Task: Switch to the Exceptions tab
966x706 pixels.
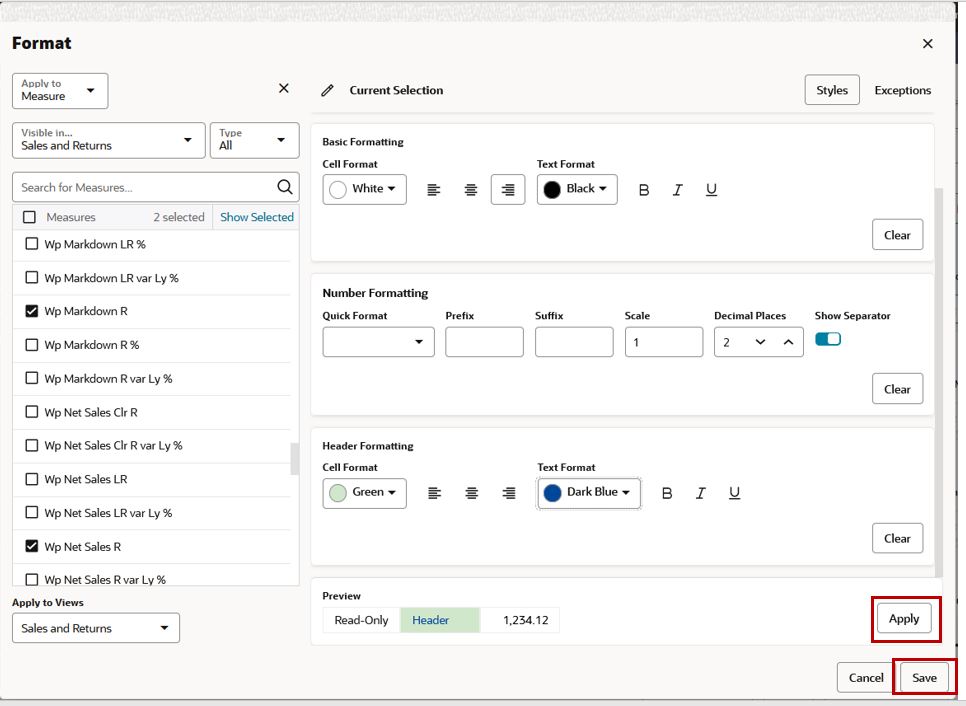Action: click(x=903, y=90)
